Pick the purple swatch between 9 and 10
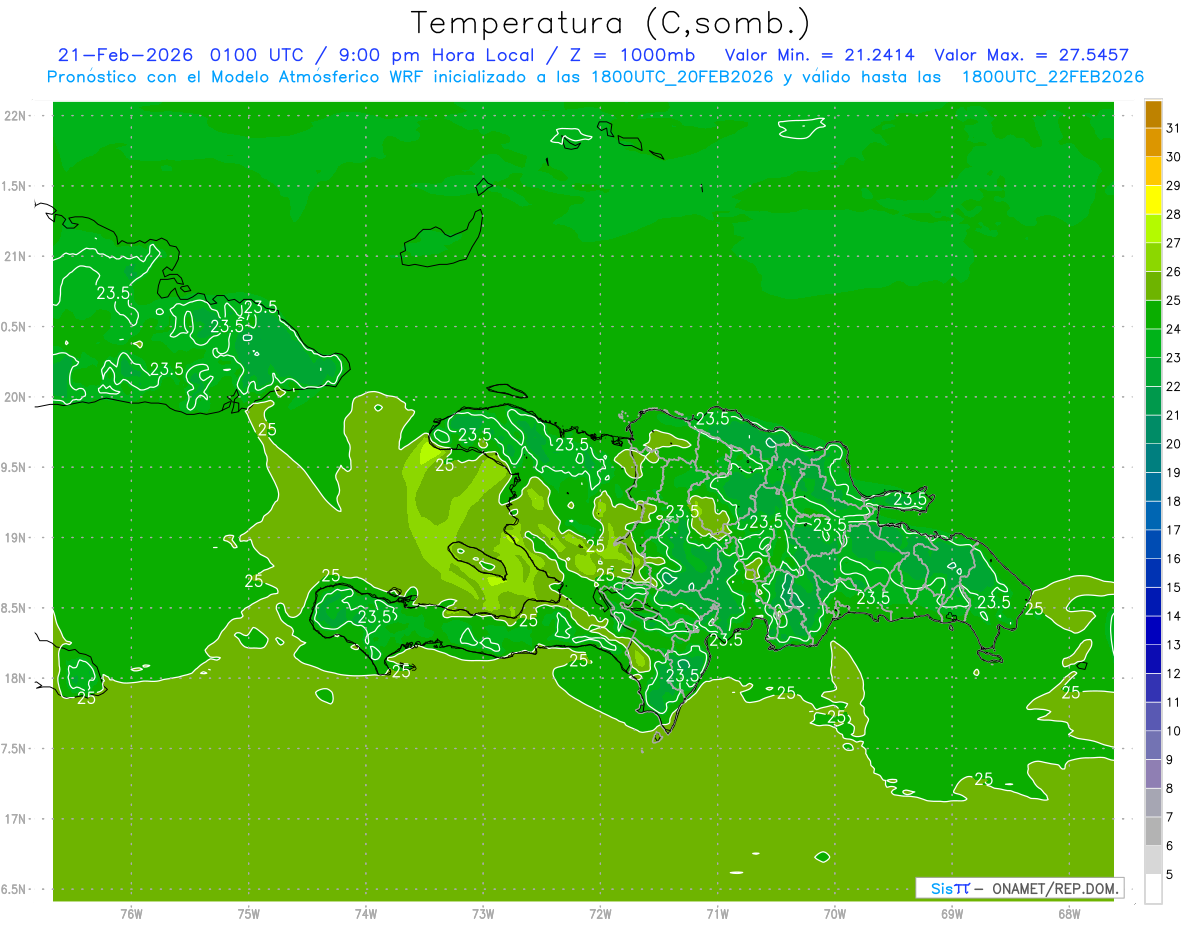Image resolution: width=1200 pixels, height=927 pixels. [x=1153, y=746]
